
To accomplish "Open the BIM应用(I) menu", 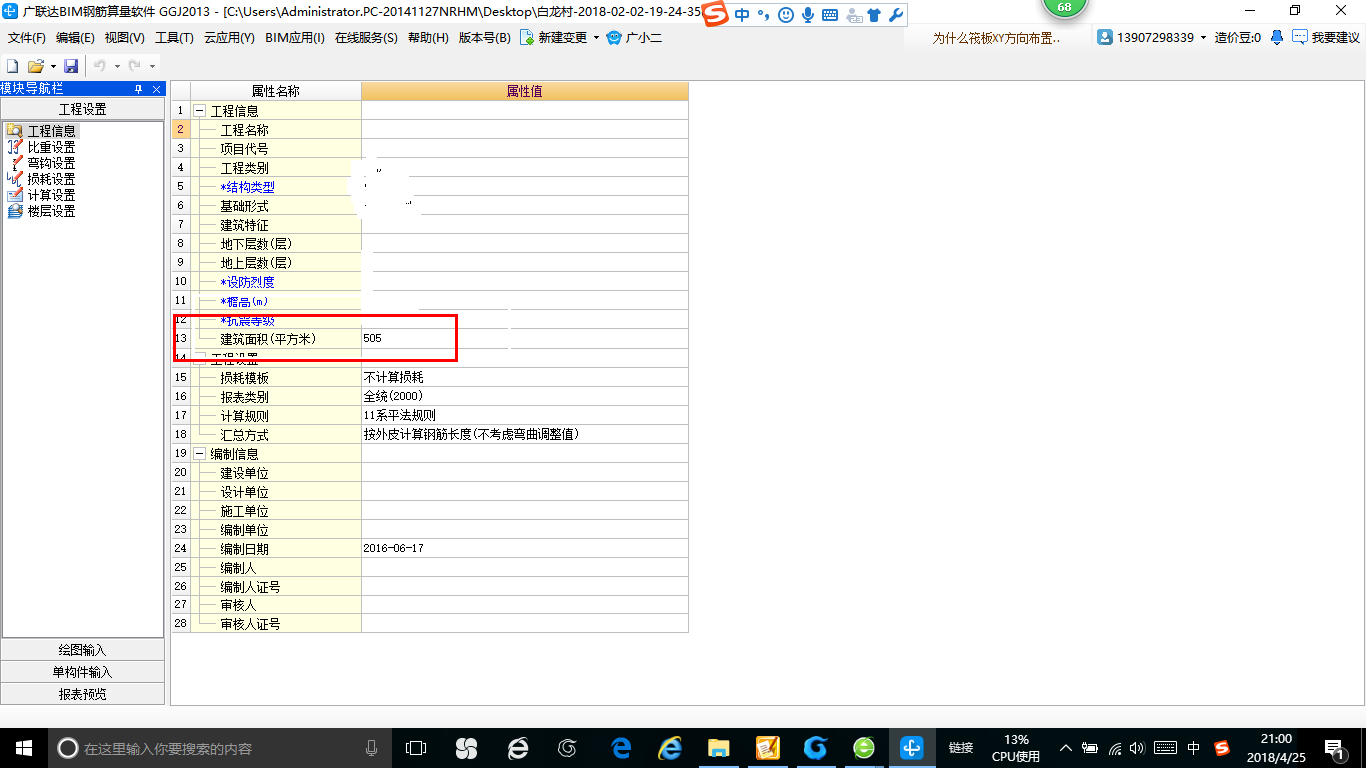I will pos(295,38).
